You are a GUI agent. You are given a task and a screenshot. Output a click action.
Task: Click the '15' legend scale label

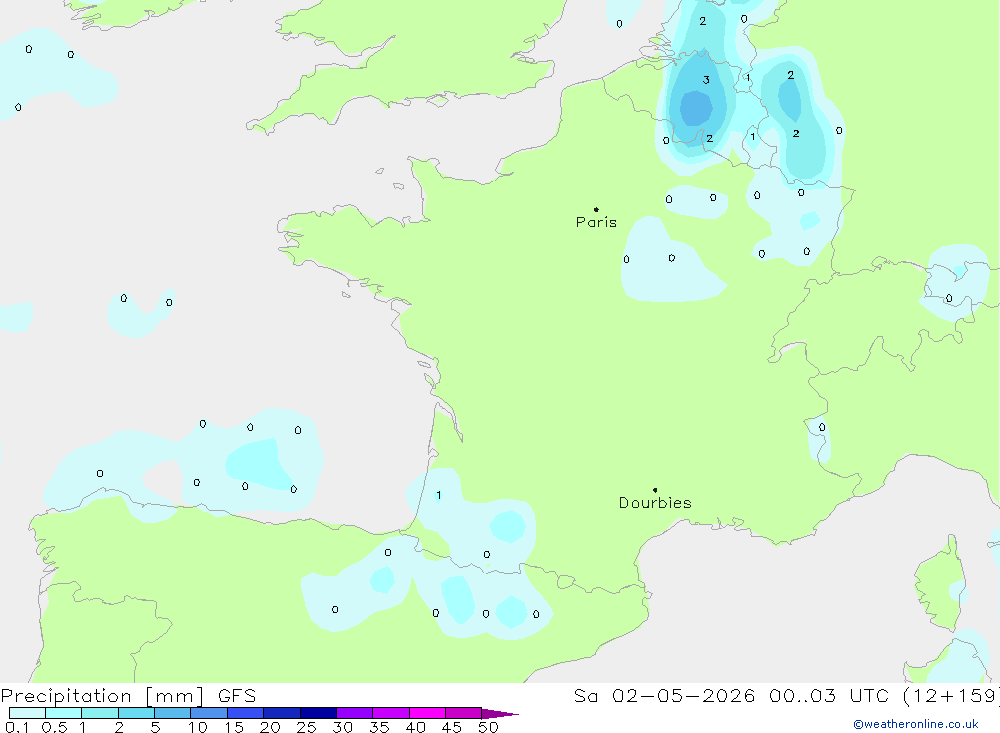[x=234, y=727]
